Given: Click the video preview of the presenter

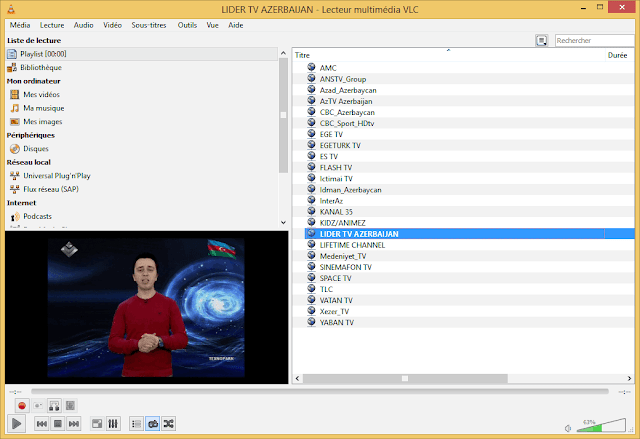Looking at the screenshot, I should coord(146,308).
